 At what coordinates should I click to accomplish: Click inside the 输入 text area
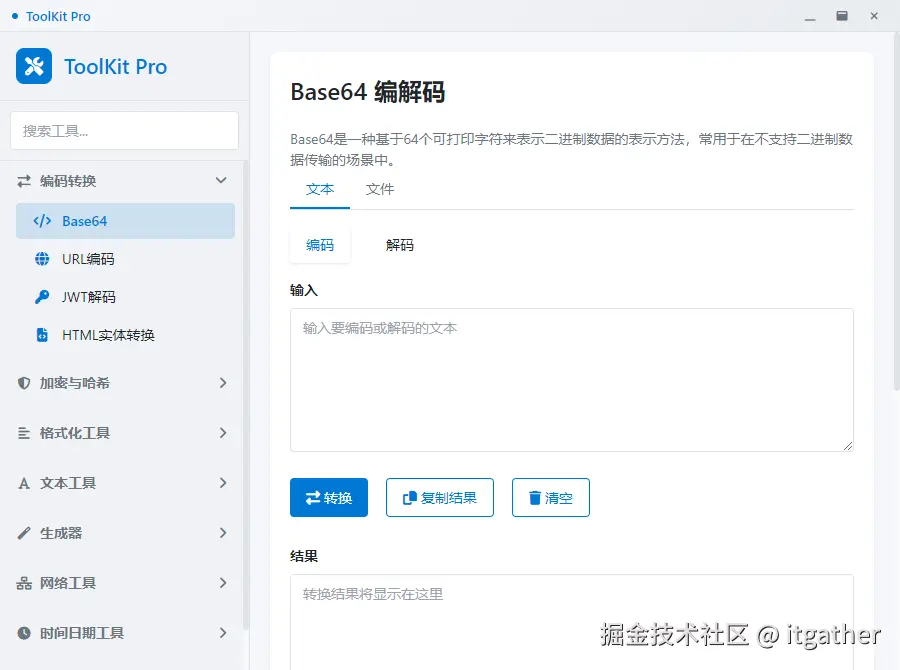pos(572,380)
